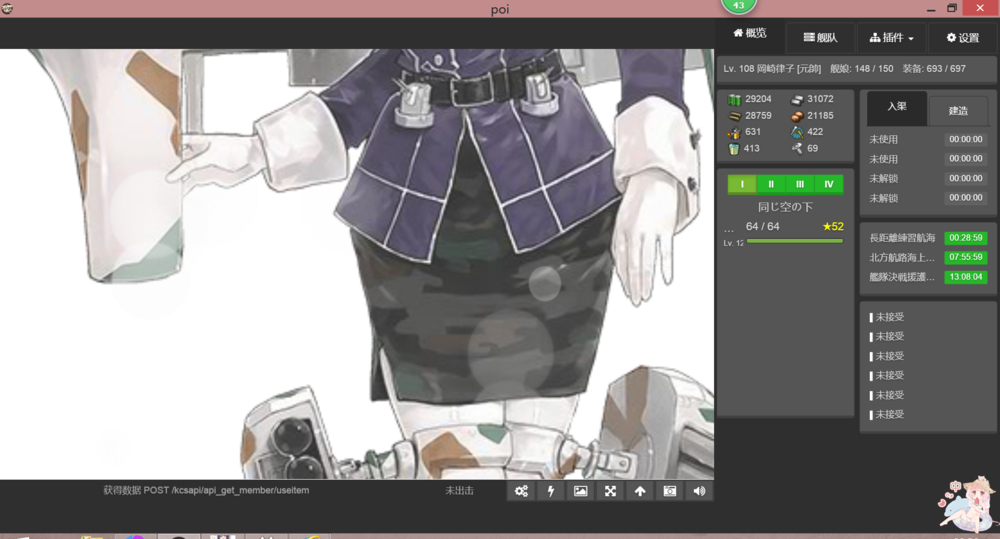Viewport: 1000px width, 539px height.
Task: Click the lightning bolt icon in the bottom toolbar
Action: tap(551, 491)
